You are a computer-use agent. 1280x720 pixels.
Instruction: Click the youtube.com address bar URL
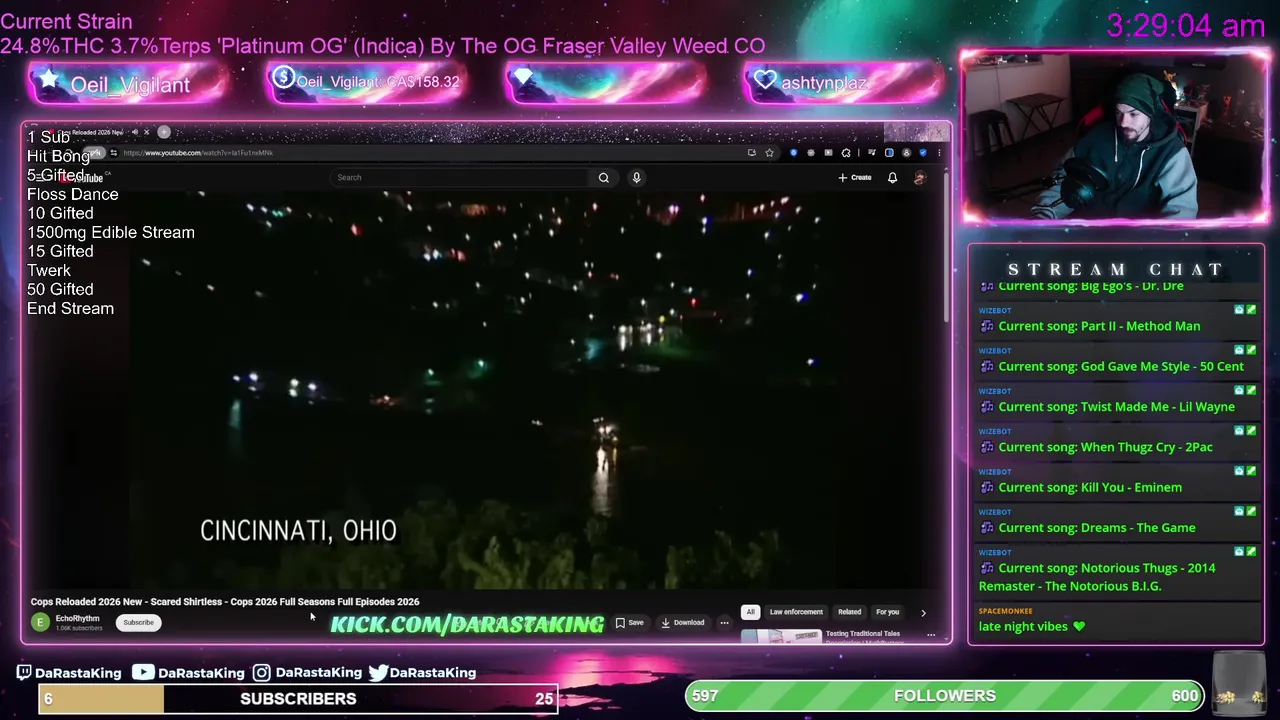point(198,153)
